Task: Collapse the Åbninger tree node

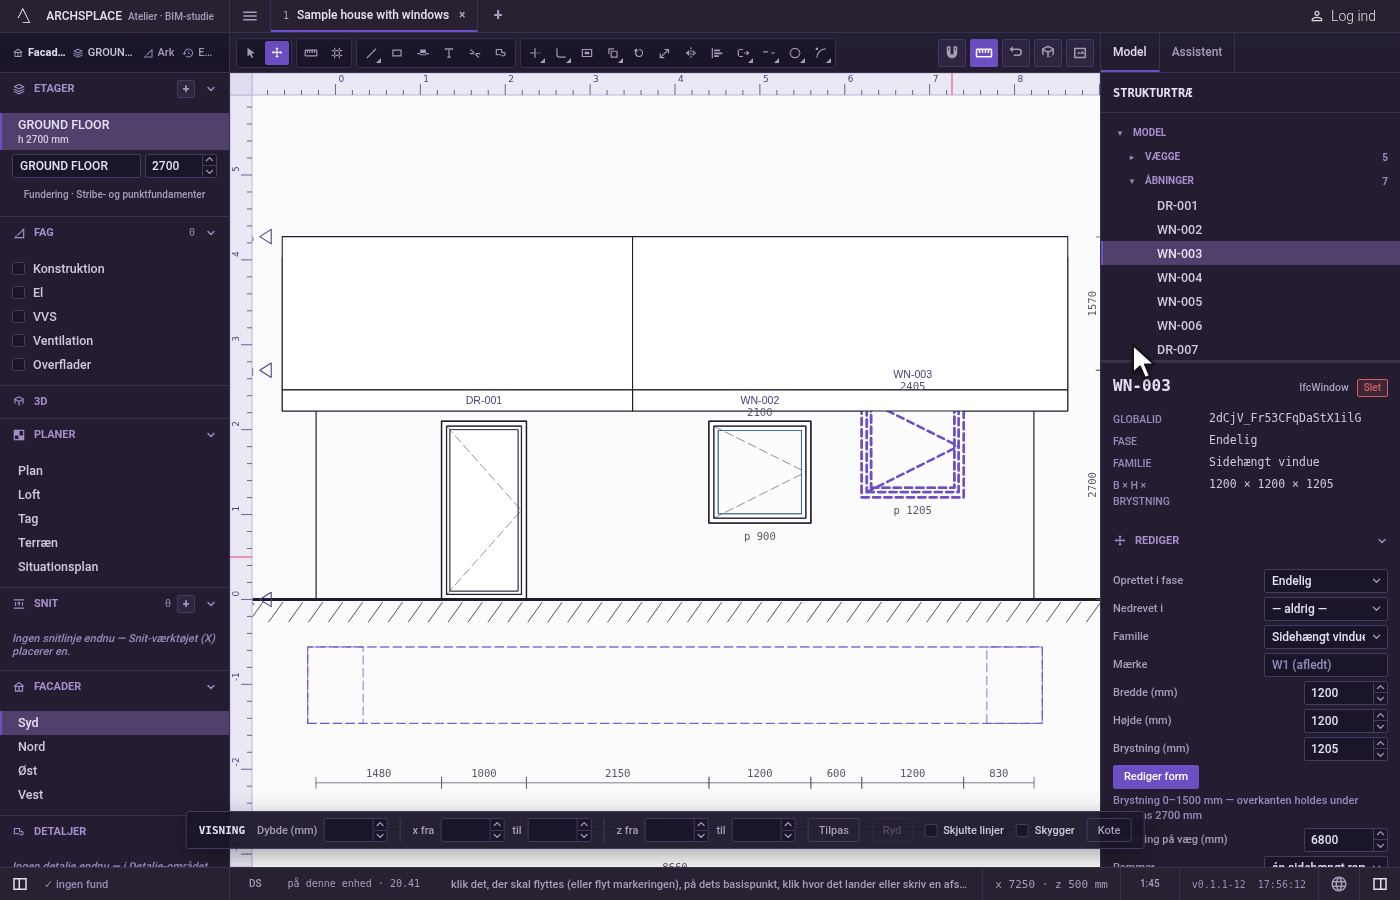Action: [1131, 181]
